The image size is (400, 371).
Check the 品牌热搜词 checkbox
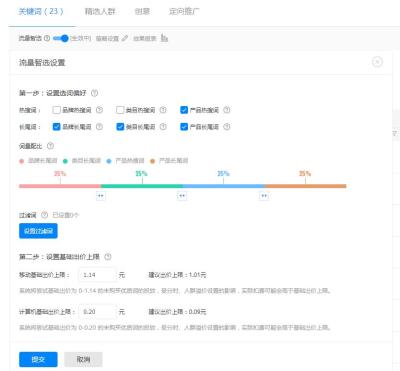pos(56,110)
